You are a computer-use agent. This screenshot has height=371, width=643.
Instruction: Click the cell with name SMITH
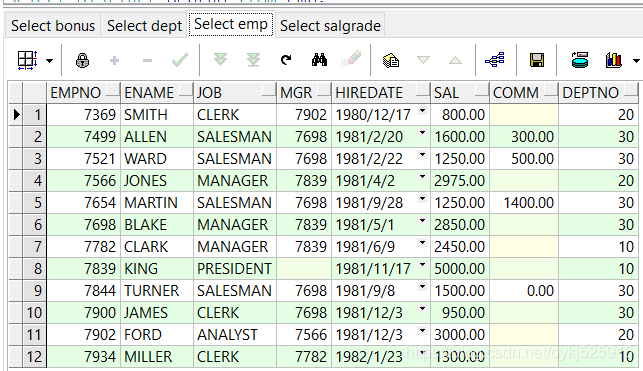point(157,115)
